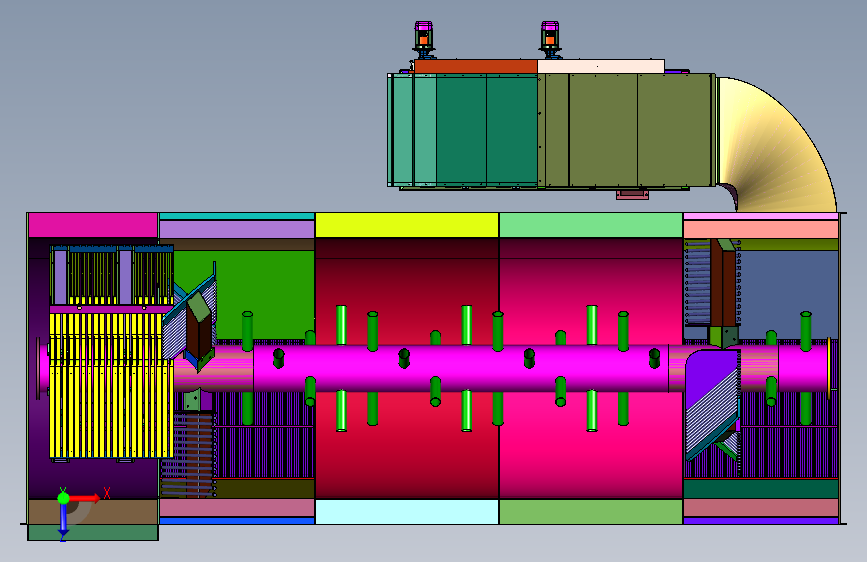
Task: Select the violet strip at bottom right
Action: click(761, 521)
